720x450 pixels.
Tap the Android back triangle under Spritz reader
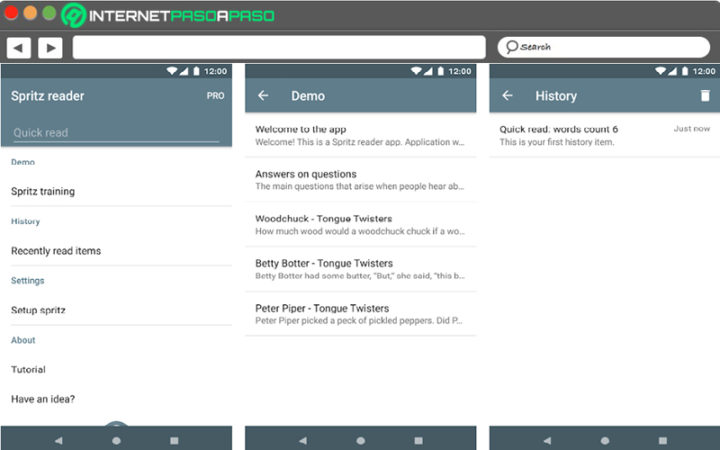click(58, 440)
